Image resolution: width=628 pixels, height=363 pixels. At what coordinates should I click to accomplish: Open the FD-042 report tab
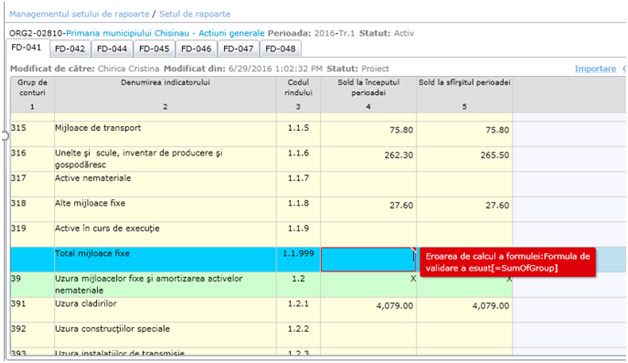70,49
